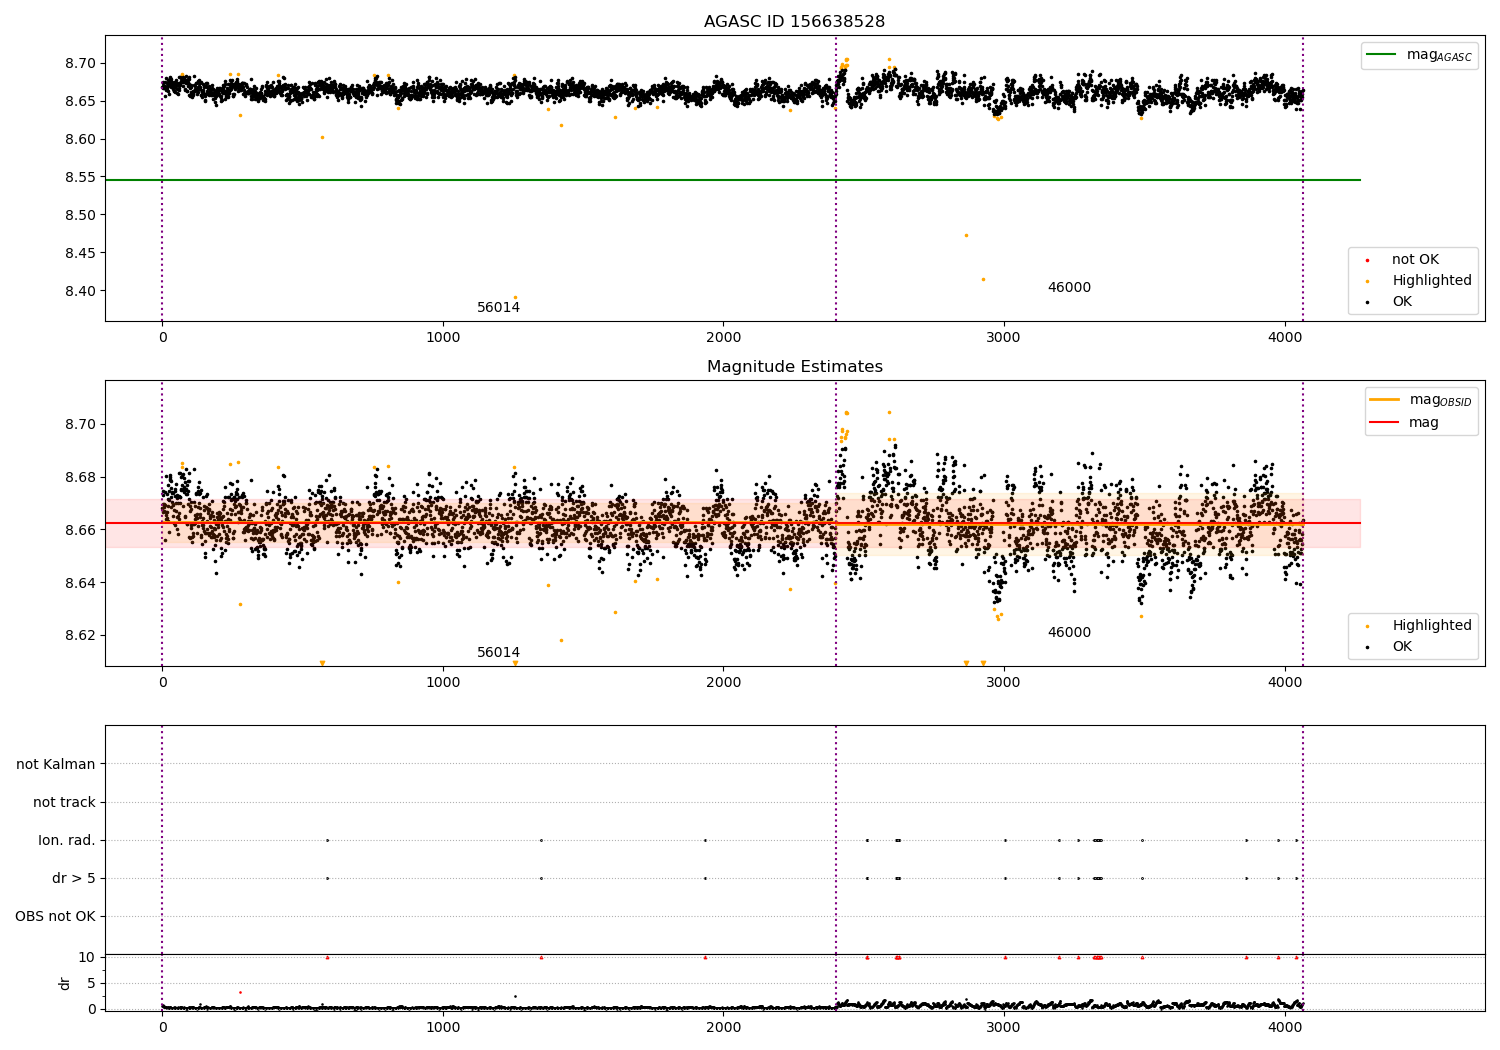Click the 4000 x-tick under the bottom panel
Screen dimensions: 1500x1050
1285,1027
